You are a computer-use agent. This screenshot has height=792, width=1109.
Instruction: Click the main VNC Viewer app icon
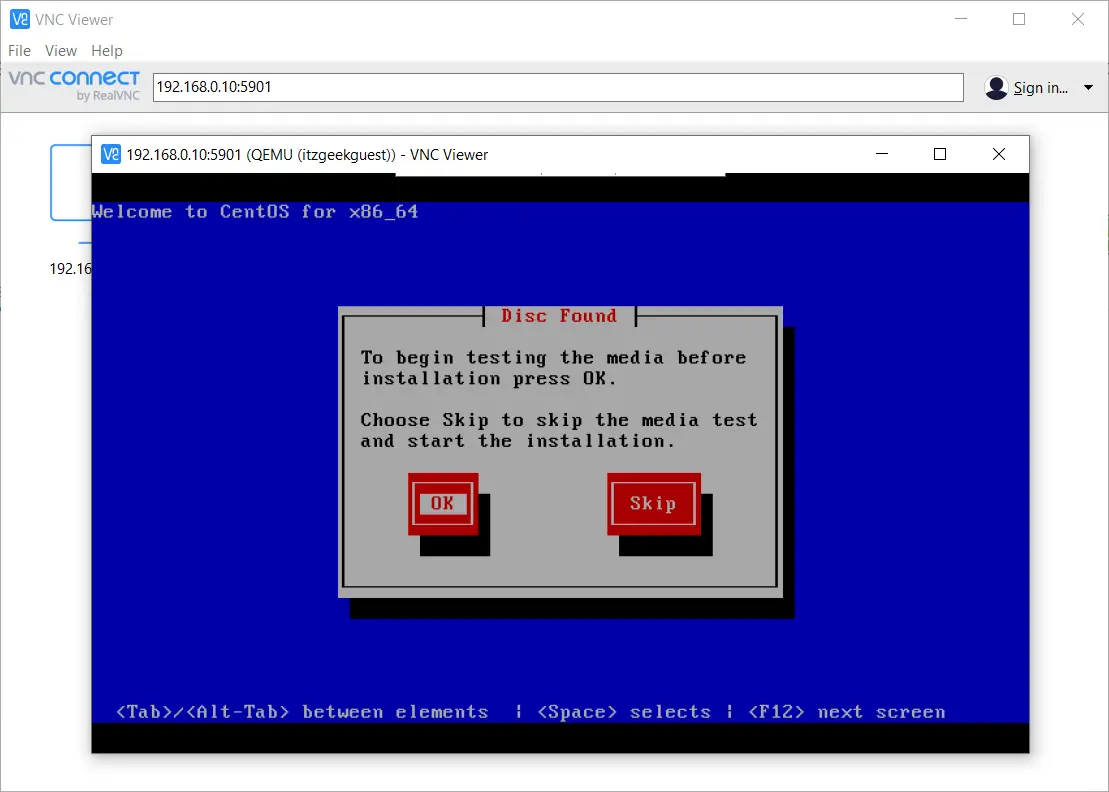click(x=20, y=19)
